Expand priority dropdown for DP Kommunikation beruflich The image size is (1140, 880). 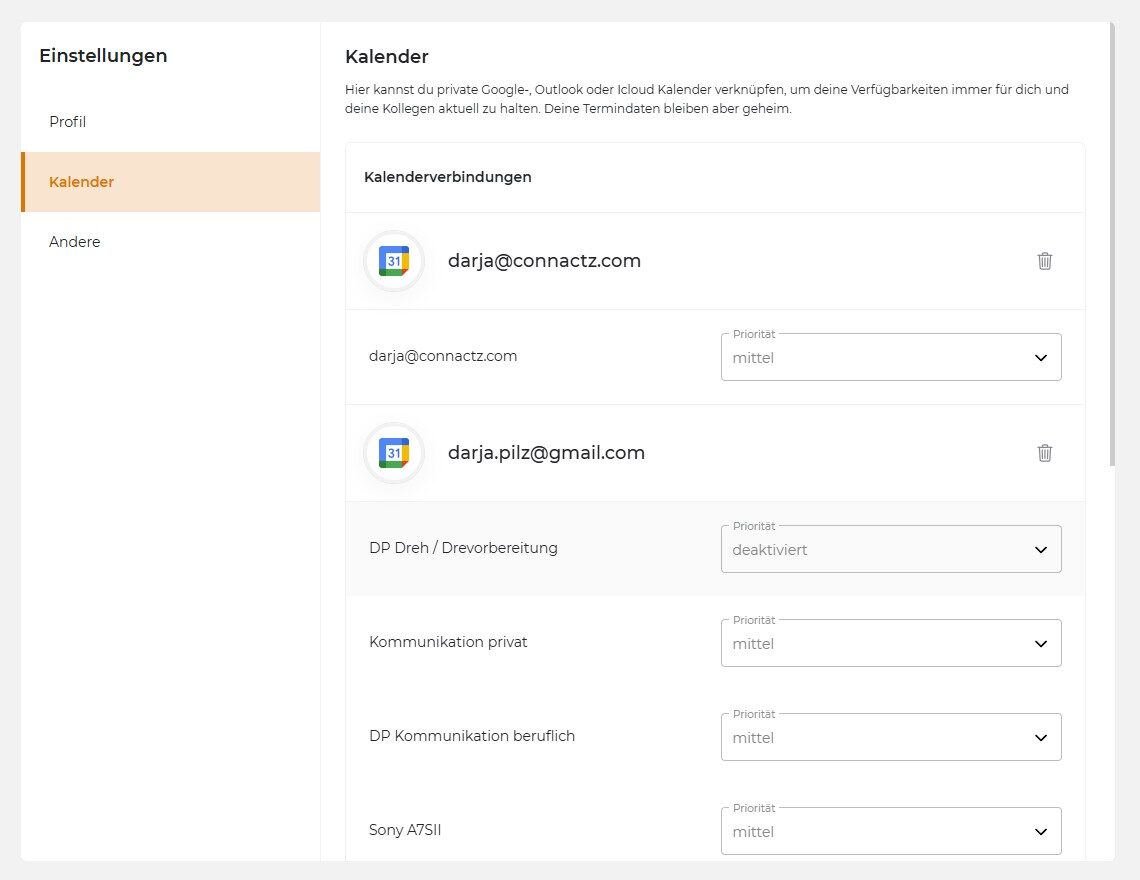[x=890, y=737]
